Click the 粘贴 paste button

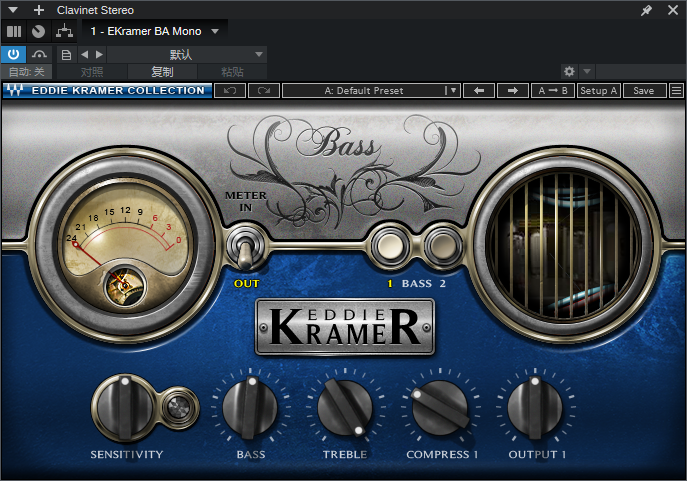coord(232,71)
